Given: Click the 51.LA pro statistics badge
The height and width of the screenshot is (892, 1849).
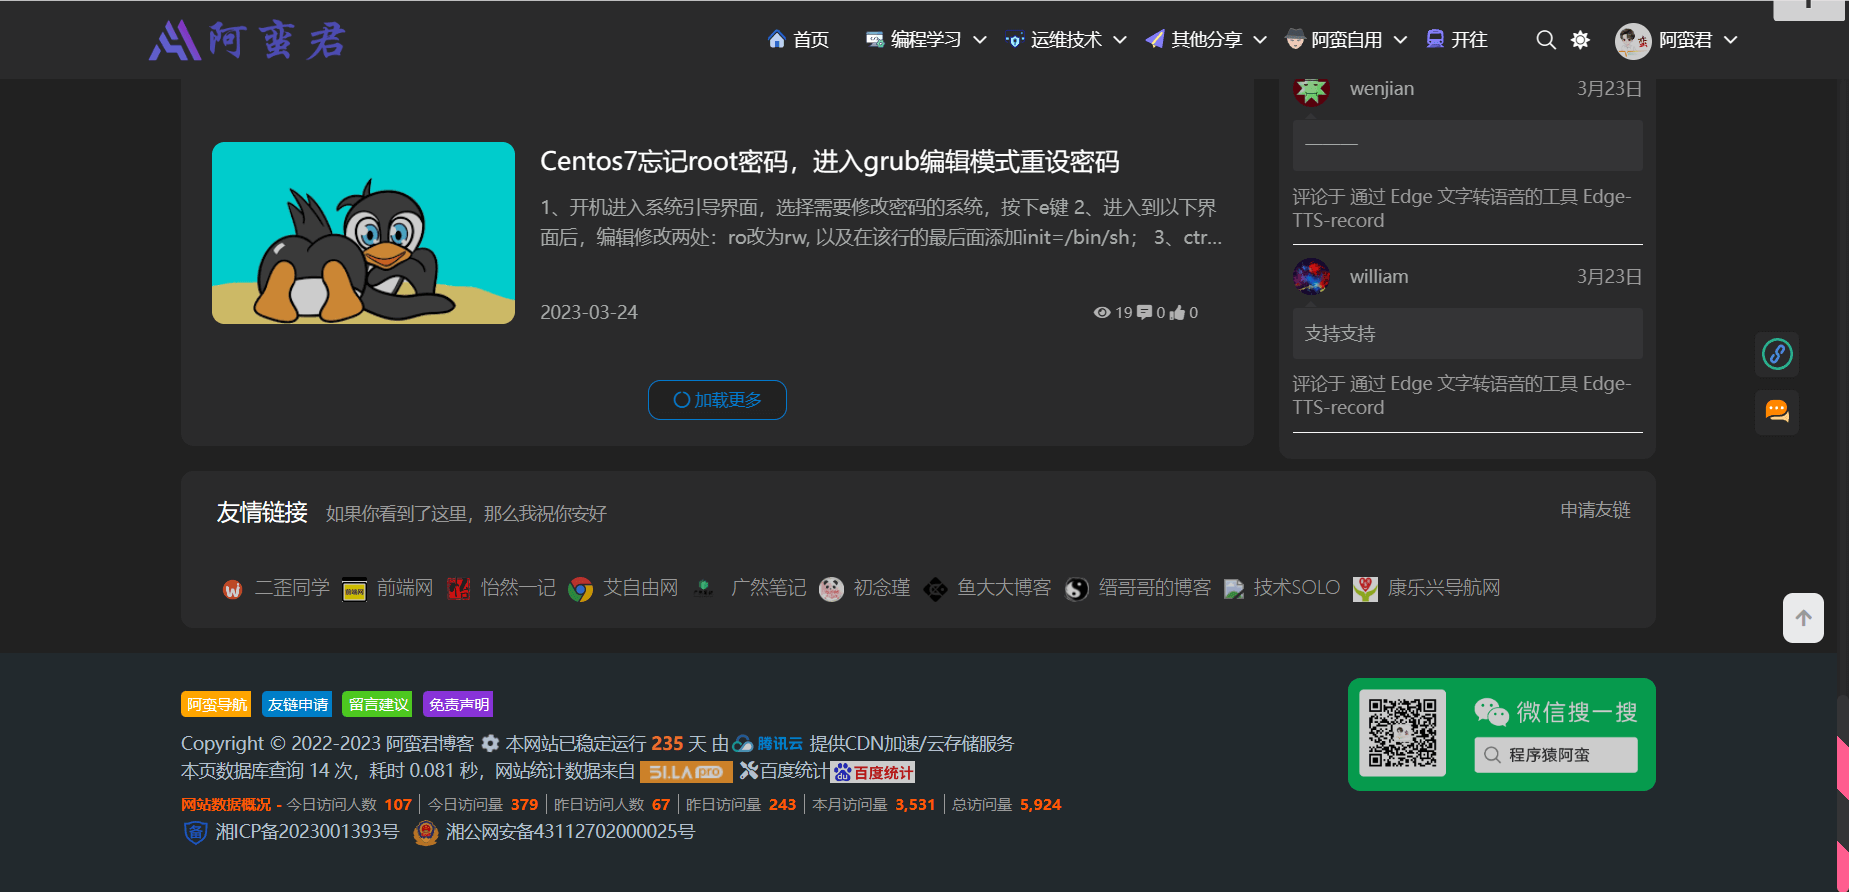Looking at the screenshot, I should pyautogui.click(x=686, y=772).
